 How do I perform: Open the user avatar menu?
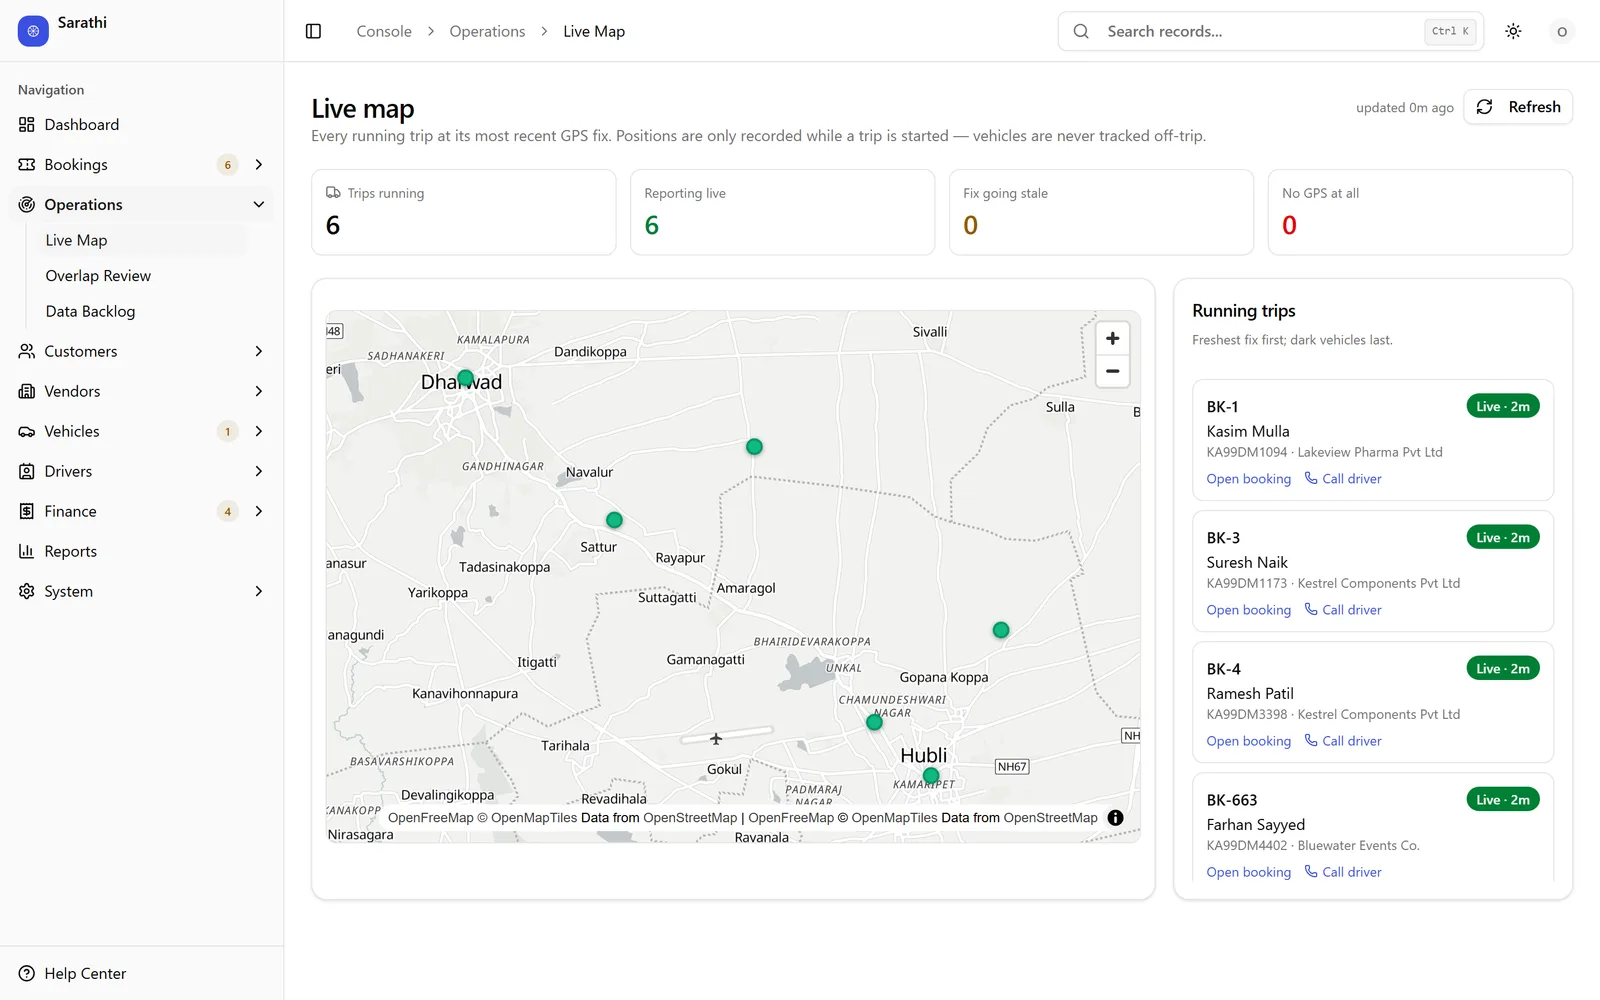click(1562, 31)
